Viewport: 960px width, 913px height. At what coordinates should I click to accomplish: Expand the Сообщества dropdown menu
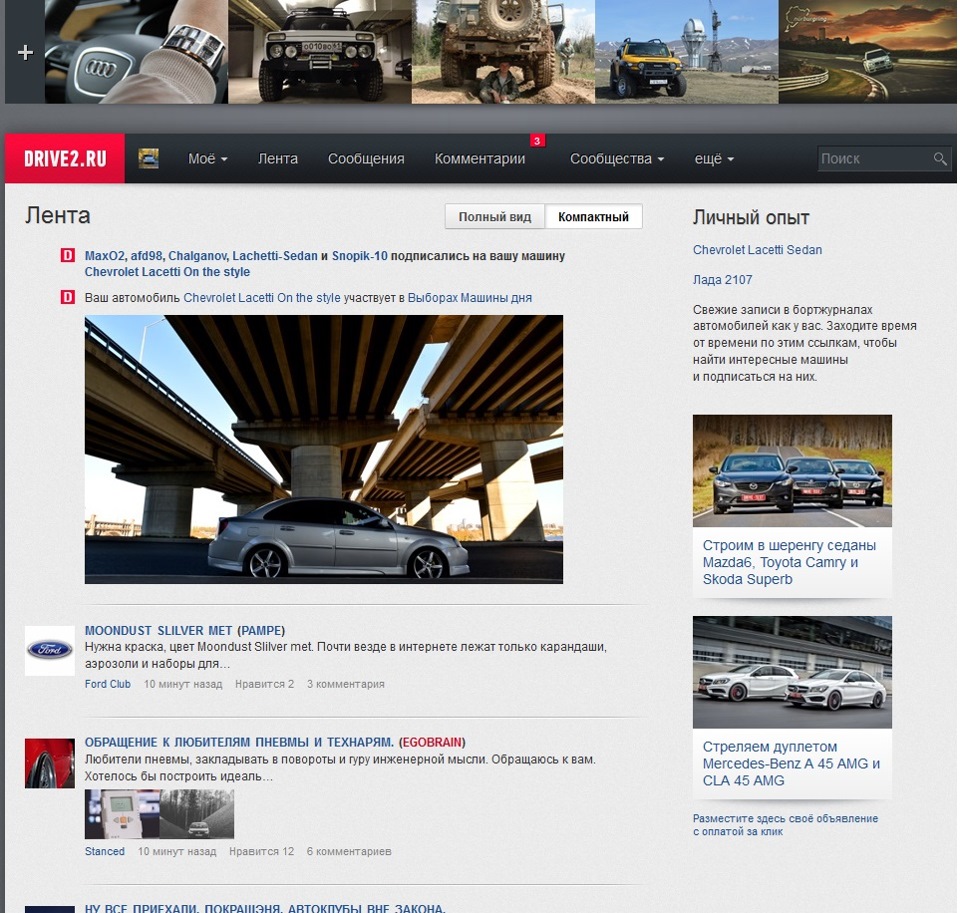617,159
